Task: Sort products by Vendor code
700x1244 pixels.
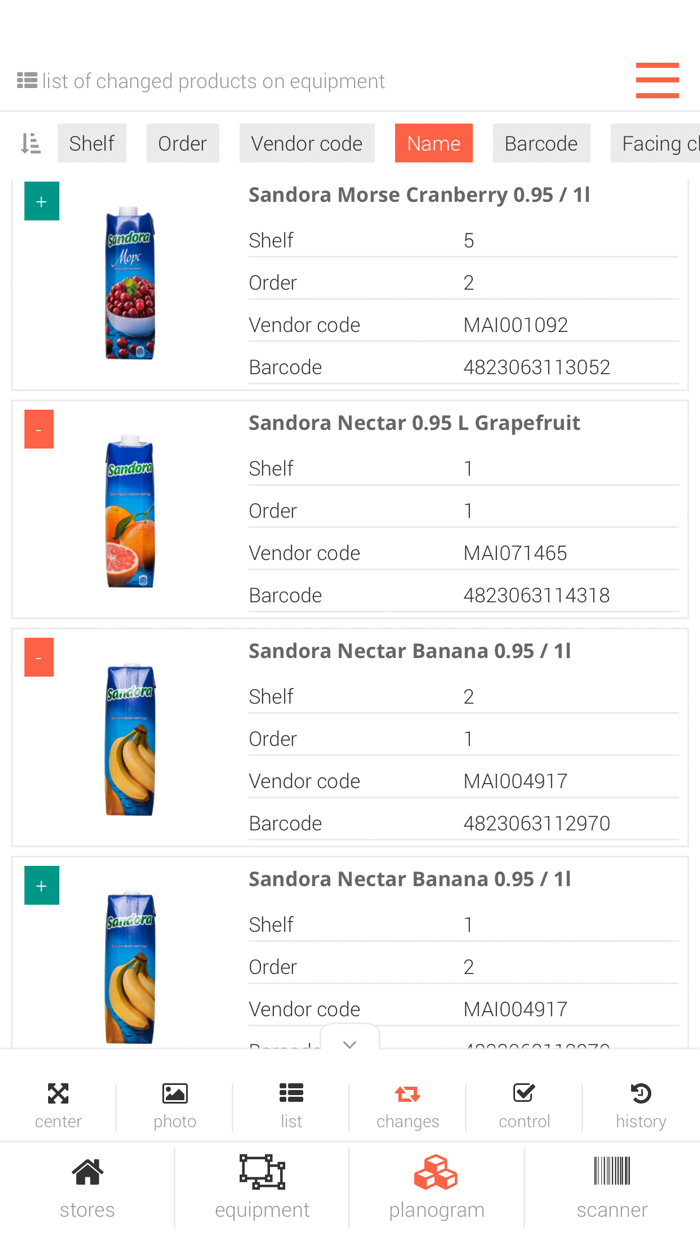Action: pyautogui.click(x=307, y=143)
